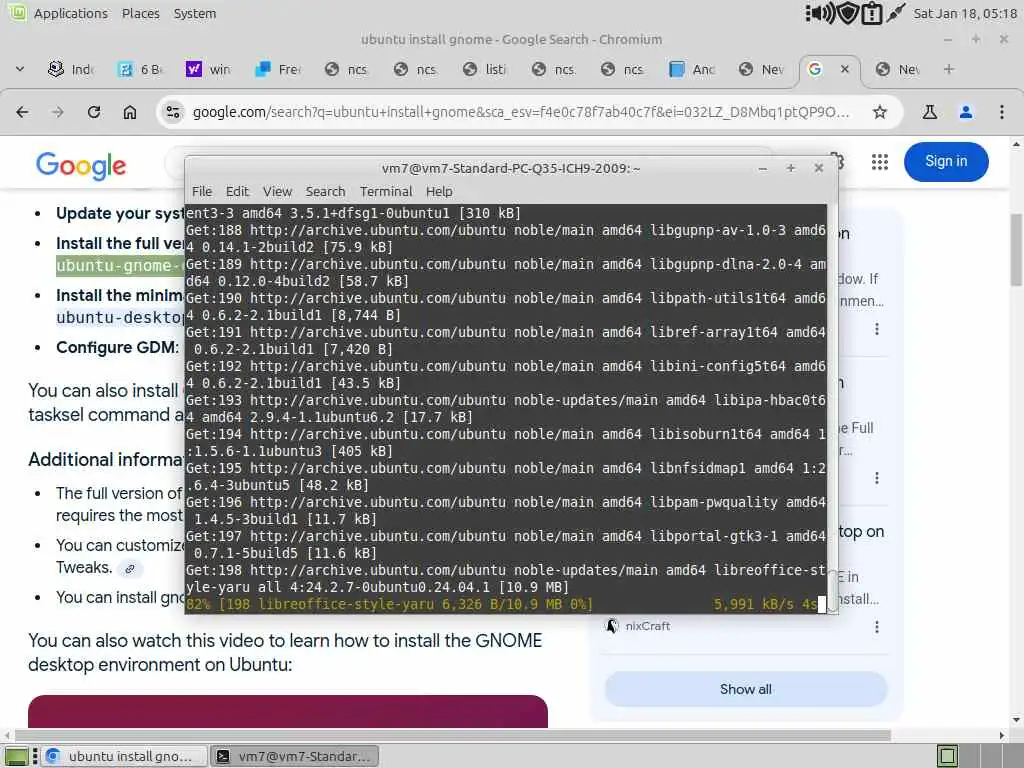Click the clock showing Sat Jan 18
The width and height of the screenshot is (1024, 768).
pos(965,13)
